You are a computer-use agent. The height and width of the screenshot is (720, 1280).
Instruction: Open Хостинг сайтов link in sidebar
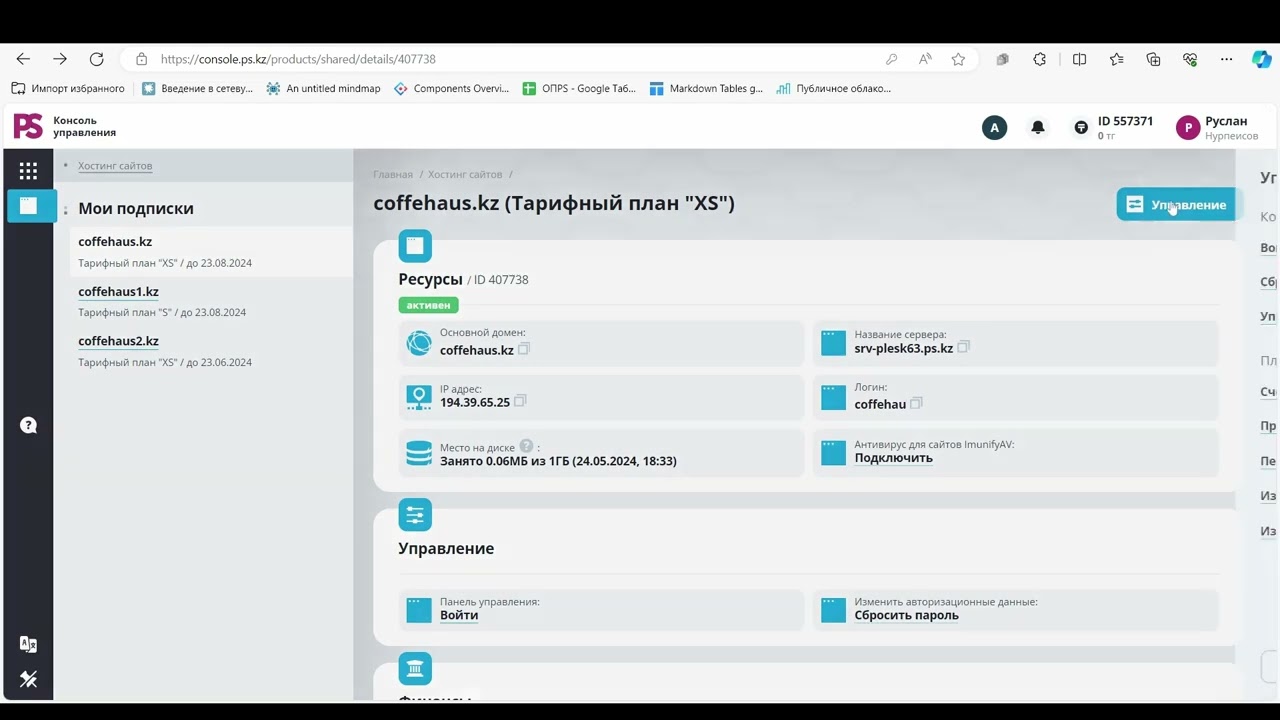[115, 166]
